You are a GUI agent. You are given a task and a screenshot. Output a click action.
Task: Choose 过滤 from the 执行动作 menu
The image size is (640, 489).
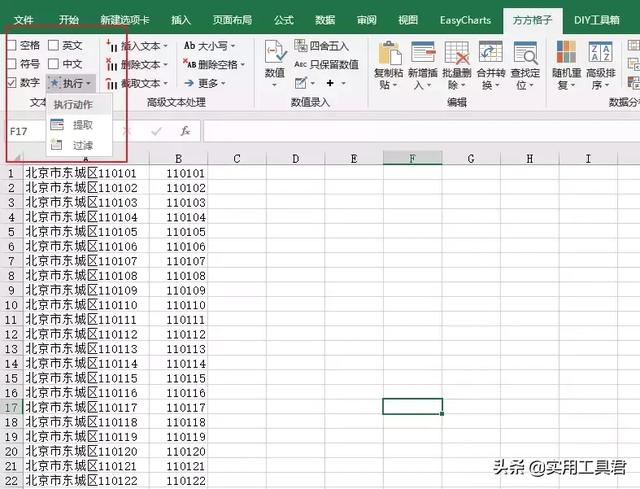coord(80,144)
